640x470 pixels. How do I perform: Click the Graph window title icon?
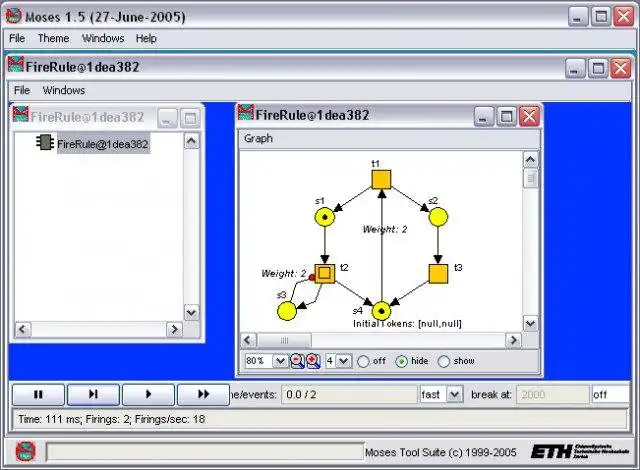pos(246,113)
